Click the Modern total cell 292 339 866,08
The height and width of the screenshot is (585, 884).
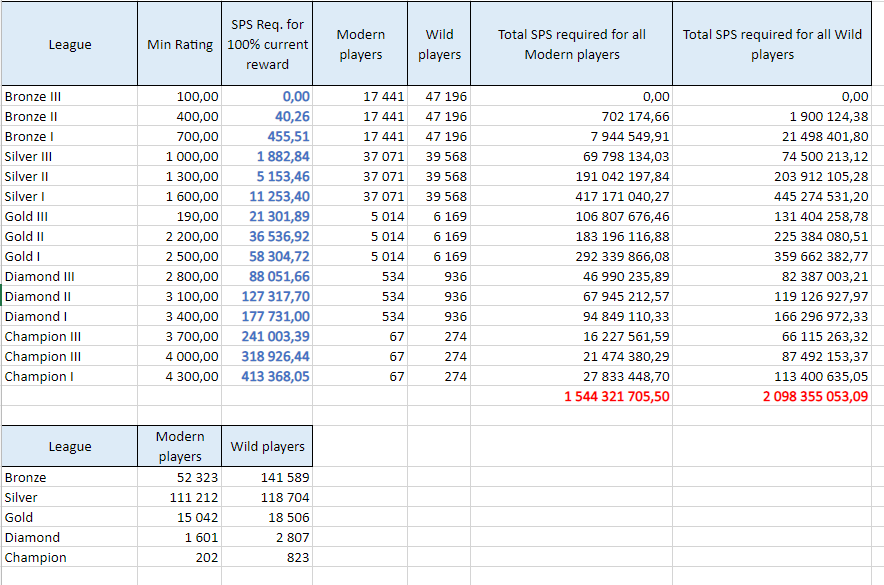point(572,256)
